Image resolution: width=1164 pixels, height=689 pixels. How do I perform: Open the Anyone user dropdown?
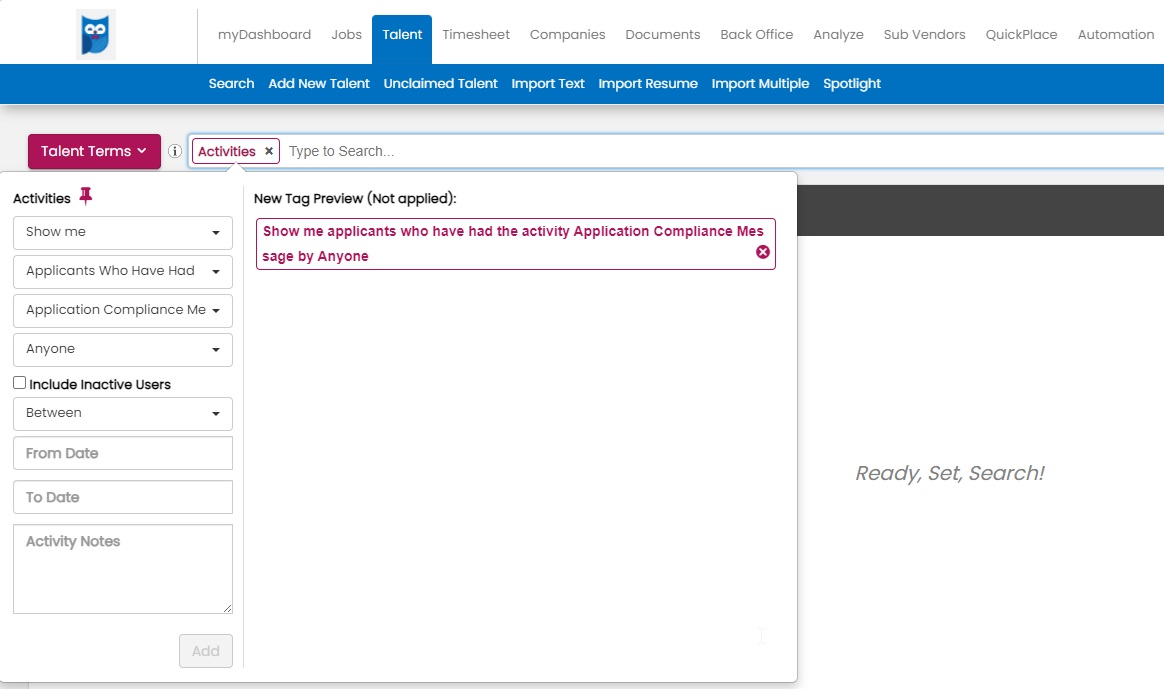(122, 349)
